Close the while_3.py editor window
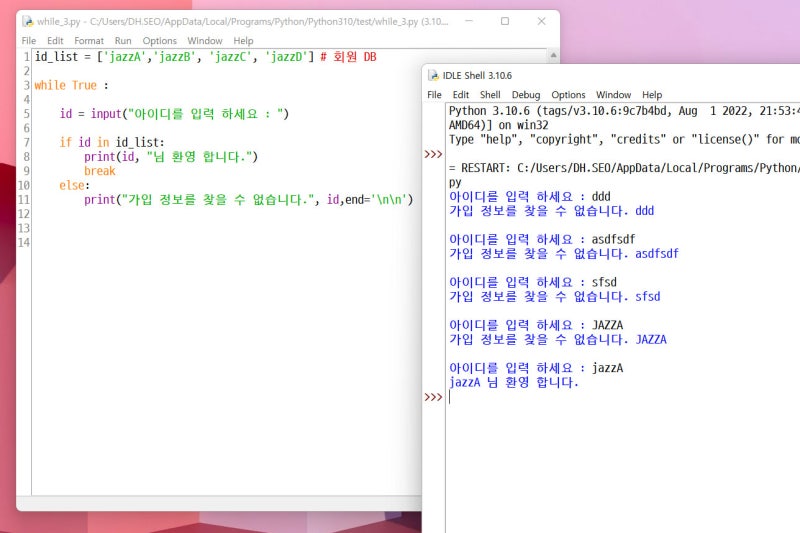Viewport: 800px width, 533px height. click(541, 21)
